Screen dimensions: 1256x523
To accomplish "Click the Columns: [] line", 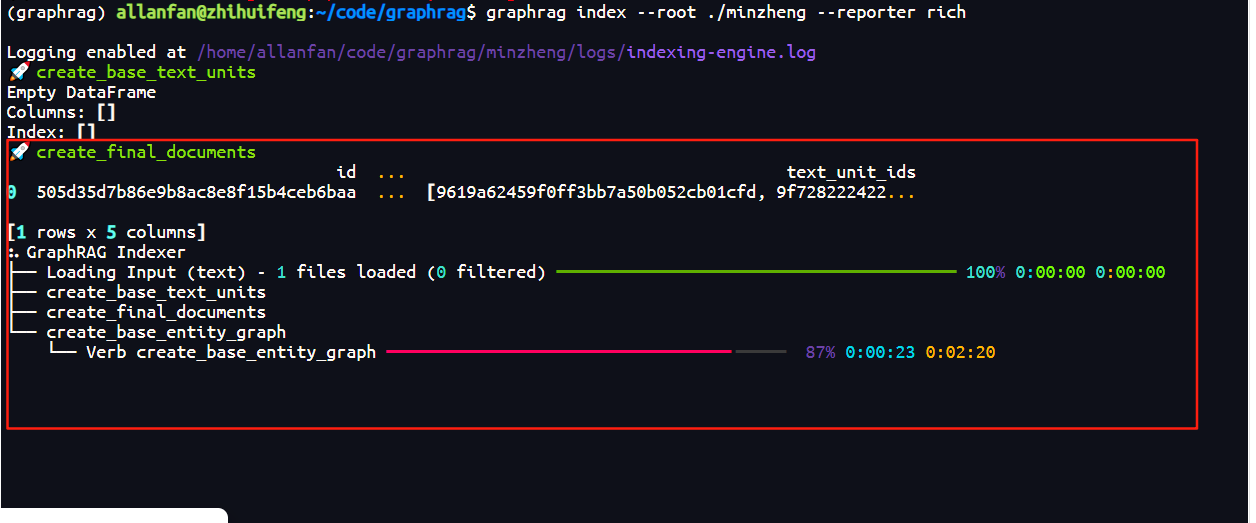I will point(61,112).
